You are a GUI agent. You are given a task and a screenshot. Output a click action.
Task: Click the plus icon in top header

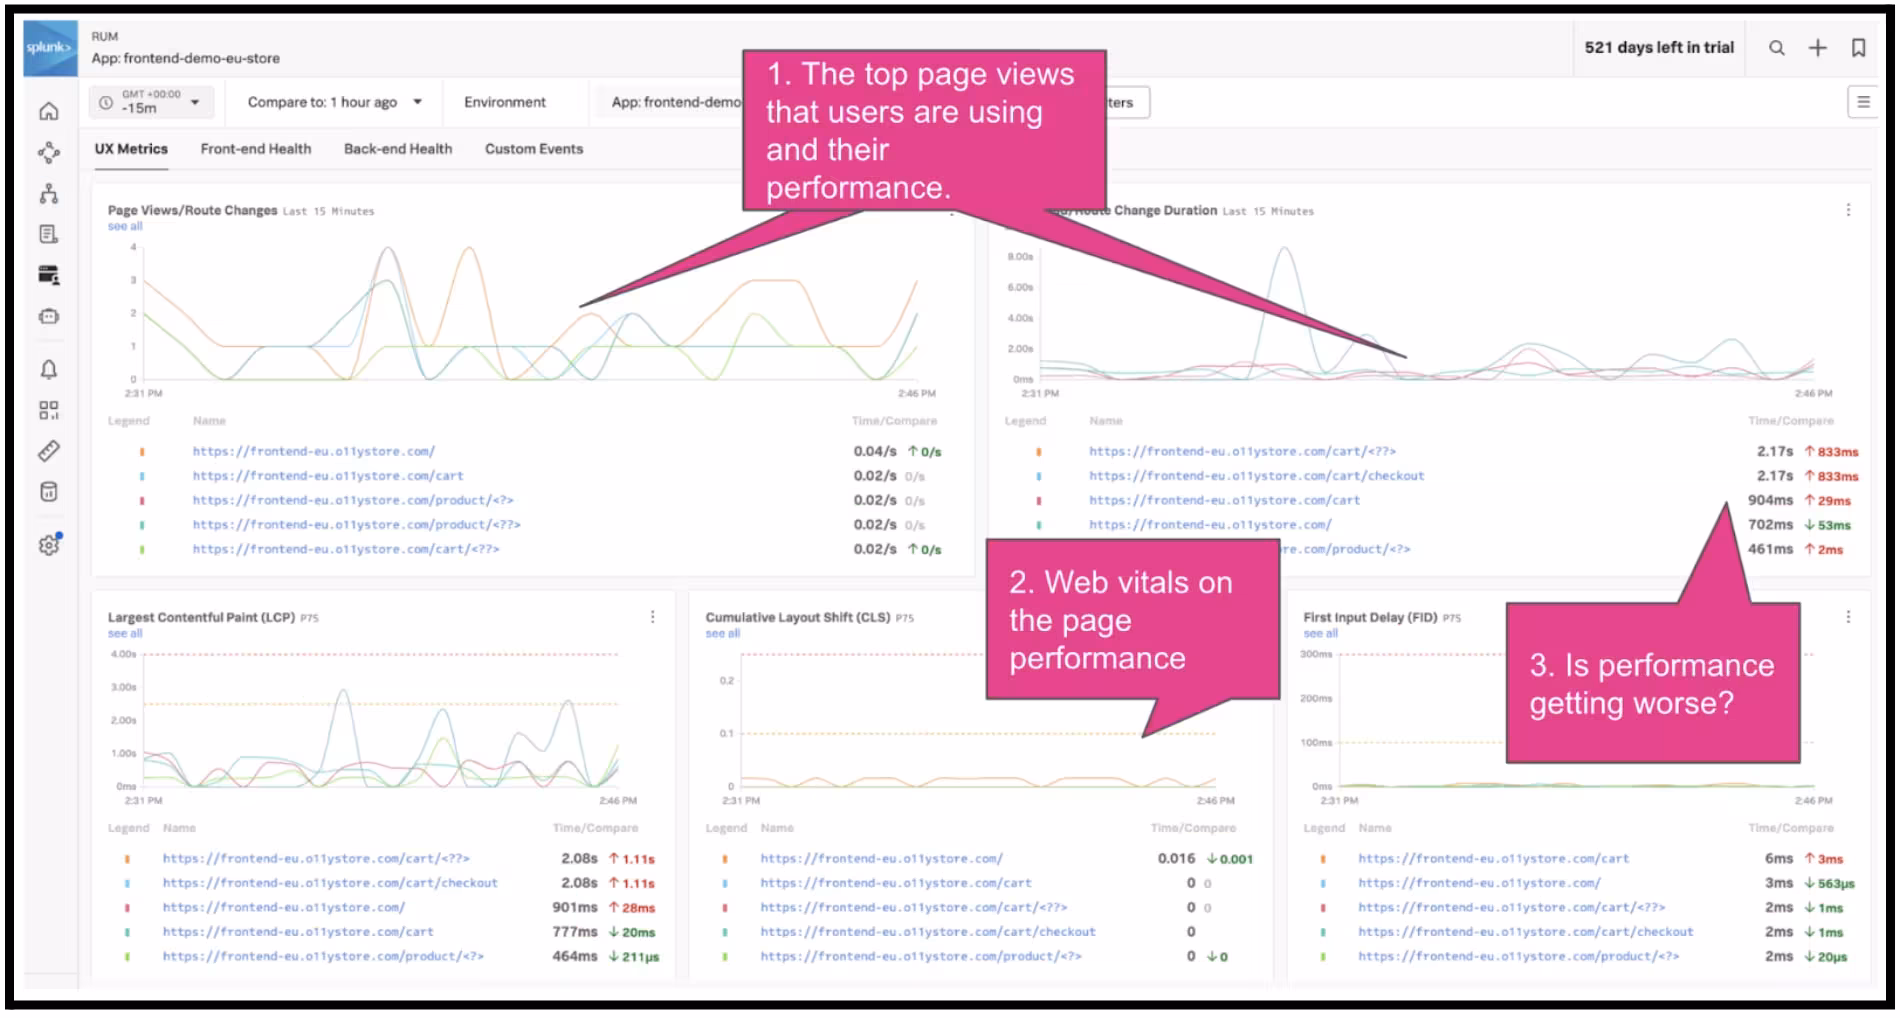click(x=1817, y=48)
